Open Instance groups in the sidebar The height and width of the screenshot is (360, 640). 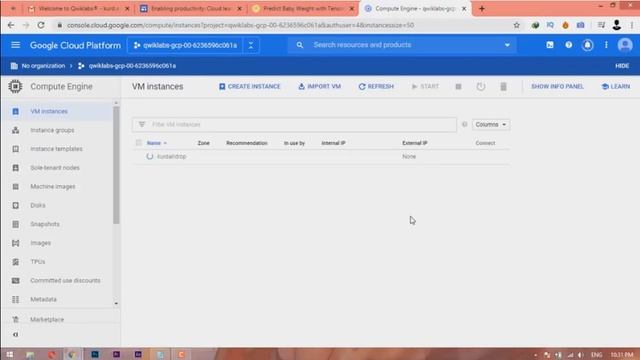coord(52,130)
